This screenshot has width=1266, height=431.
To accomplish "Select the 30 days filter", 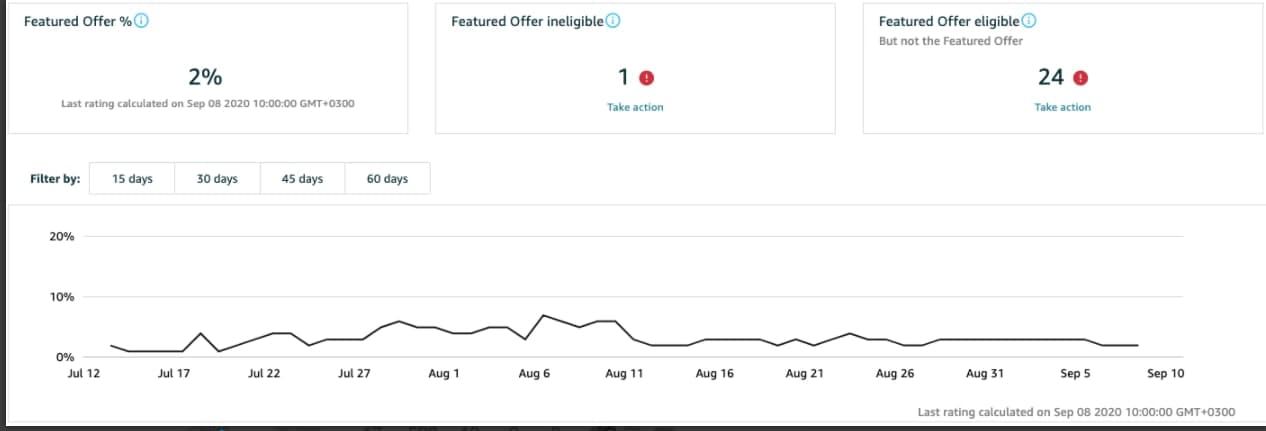I will pyautogui.click(x=217, y=179).
